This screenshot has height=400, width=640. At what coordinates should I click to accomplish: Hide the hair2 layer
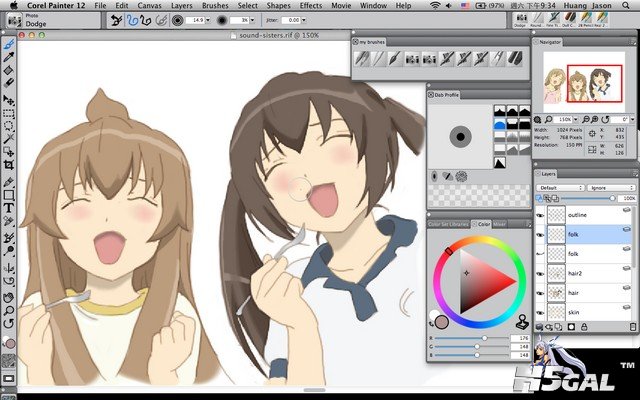tap(540, 273)
